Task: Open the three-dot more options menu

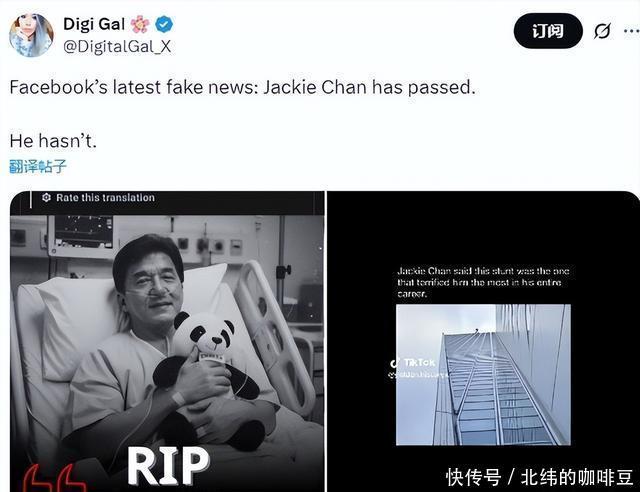Action: tap(632, 31)
